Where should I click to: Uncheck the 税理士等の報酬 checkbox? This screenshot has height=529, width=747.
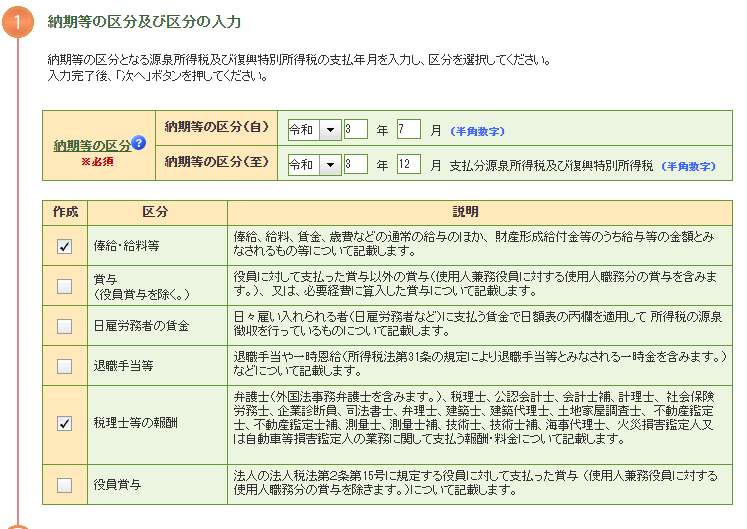point(64,424)
